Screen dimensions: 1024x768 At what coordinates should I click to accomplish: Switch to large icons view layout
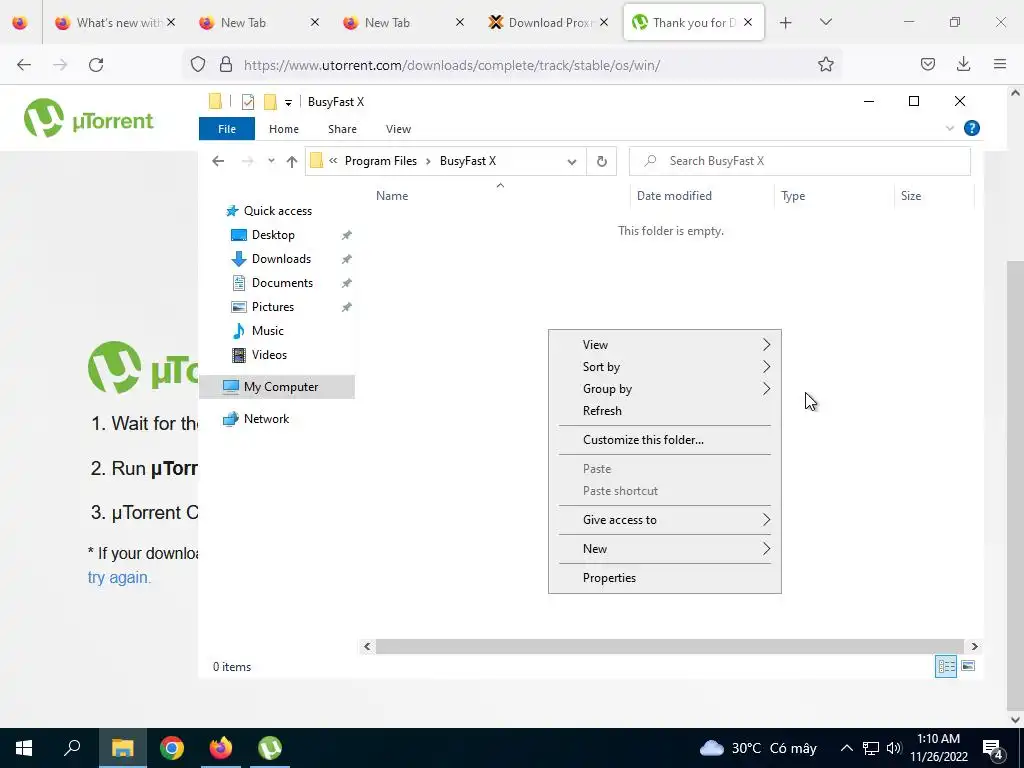pyautogui.click(x=968, y=666)
